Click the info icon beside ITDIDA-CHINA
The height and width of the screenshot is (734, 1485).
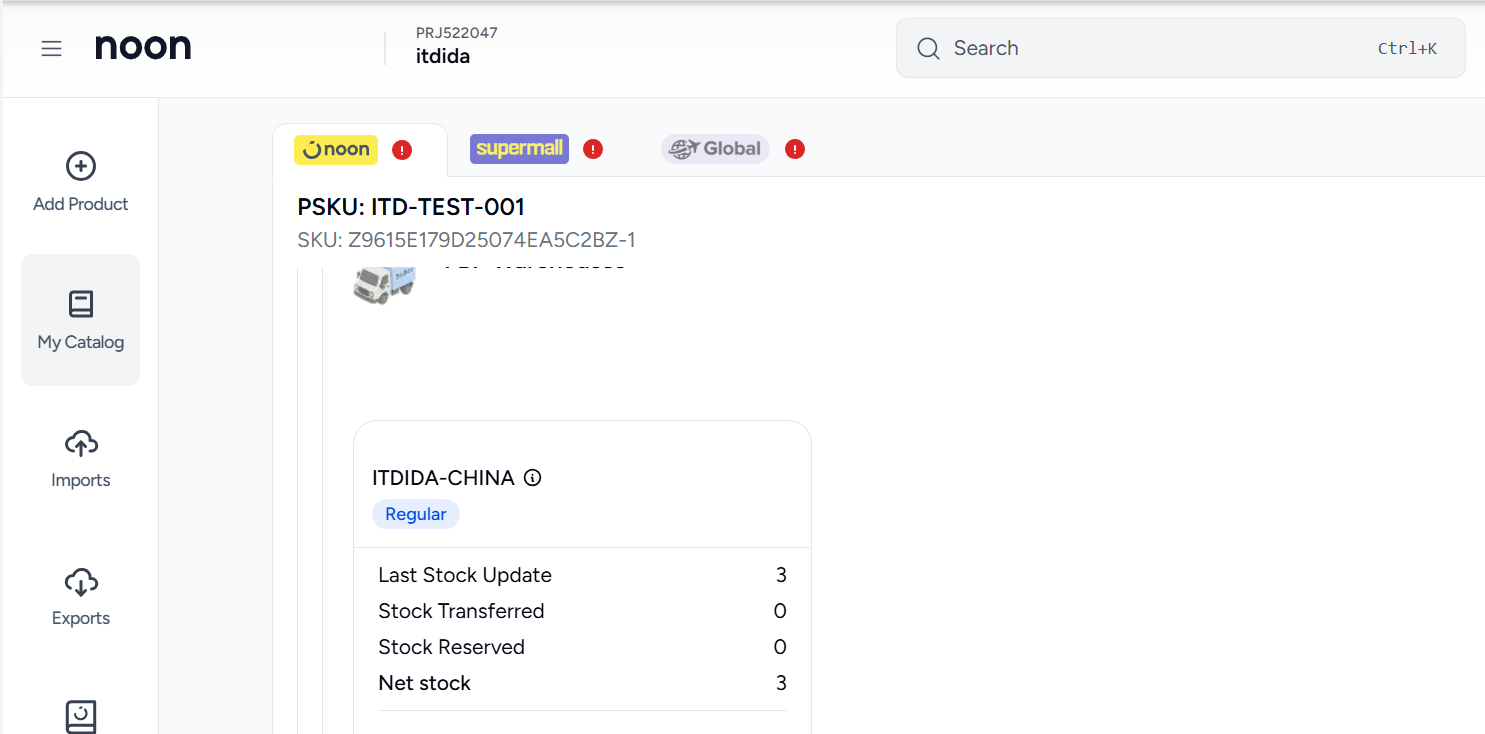pyautogui.click(x=533, y=478)
